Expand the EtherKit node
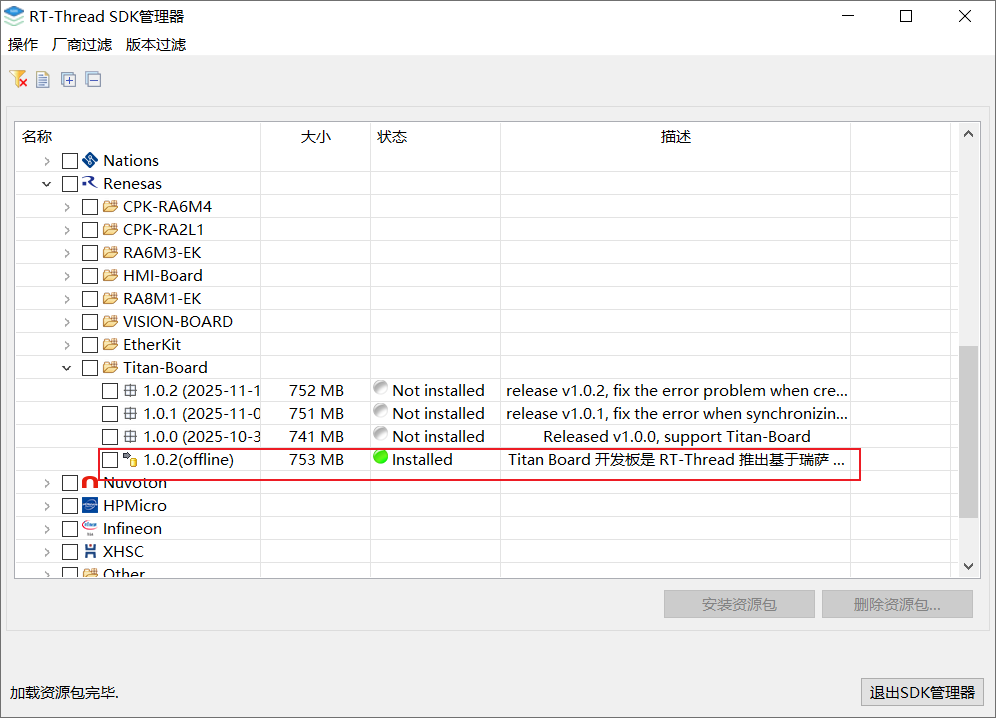The height and width of the screenshot is (718, 996). [67, 345]
